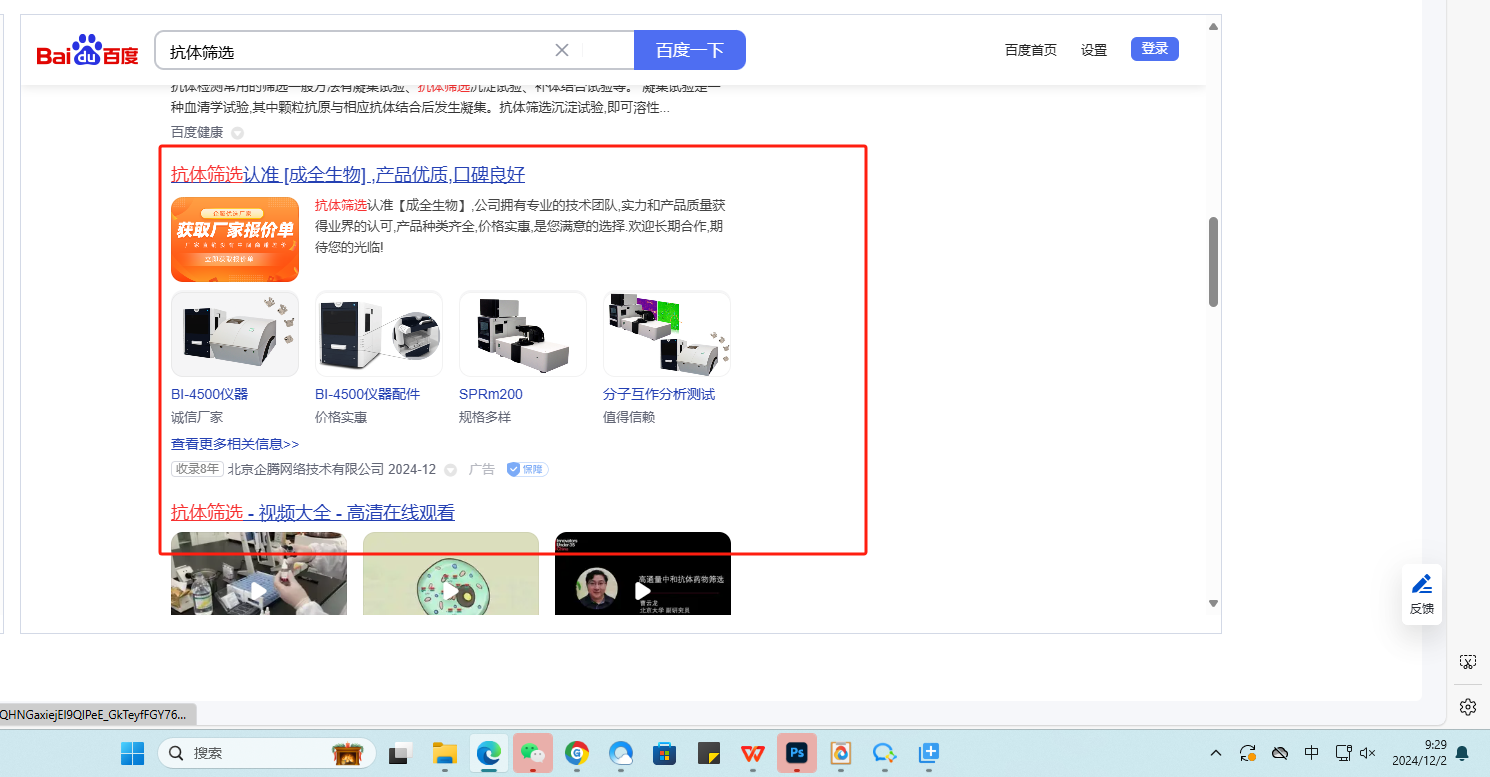Viewport: 1490px width, 777px height.
Task: Open the 百度首页 link
Action: point(1031,50)
